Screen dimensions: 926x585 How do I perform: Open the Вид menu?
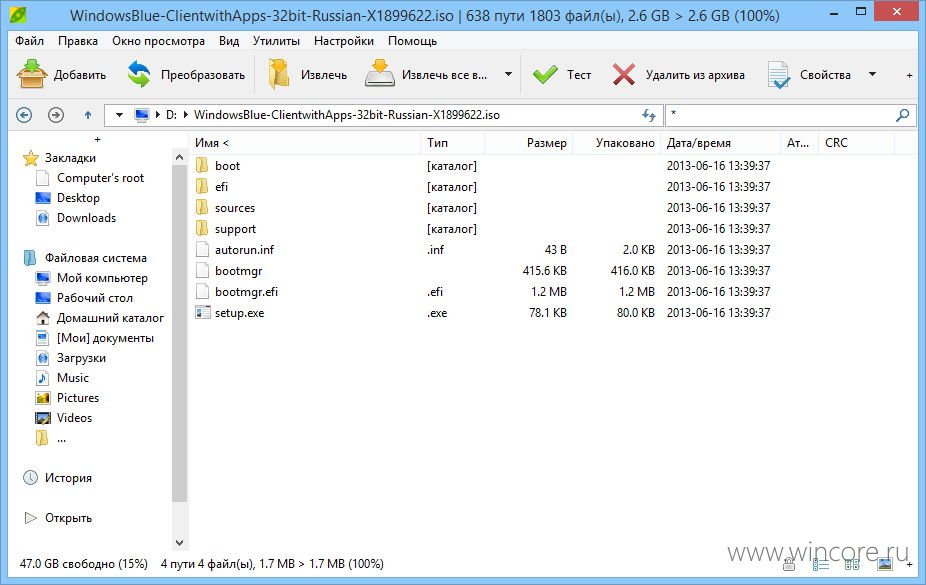pyautogui.click(x=229, y=41)
